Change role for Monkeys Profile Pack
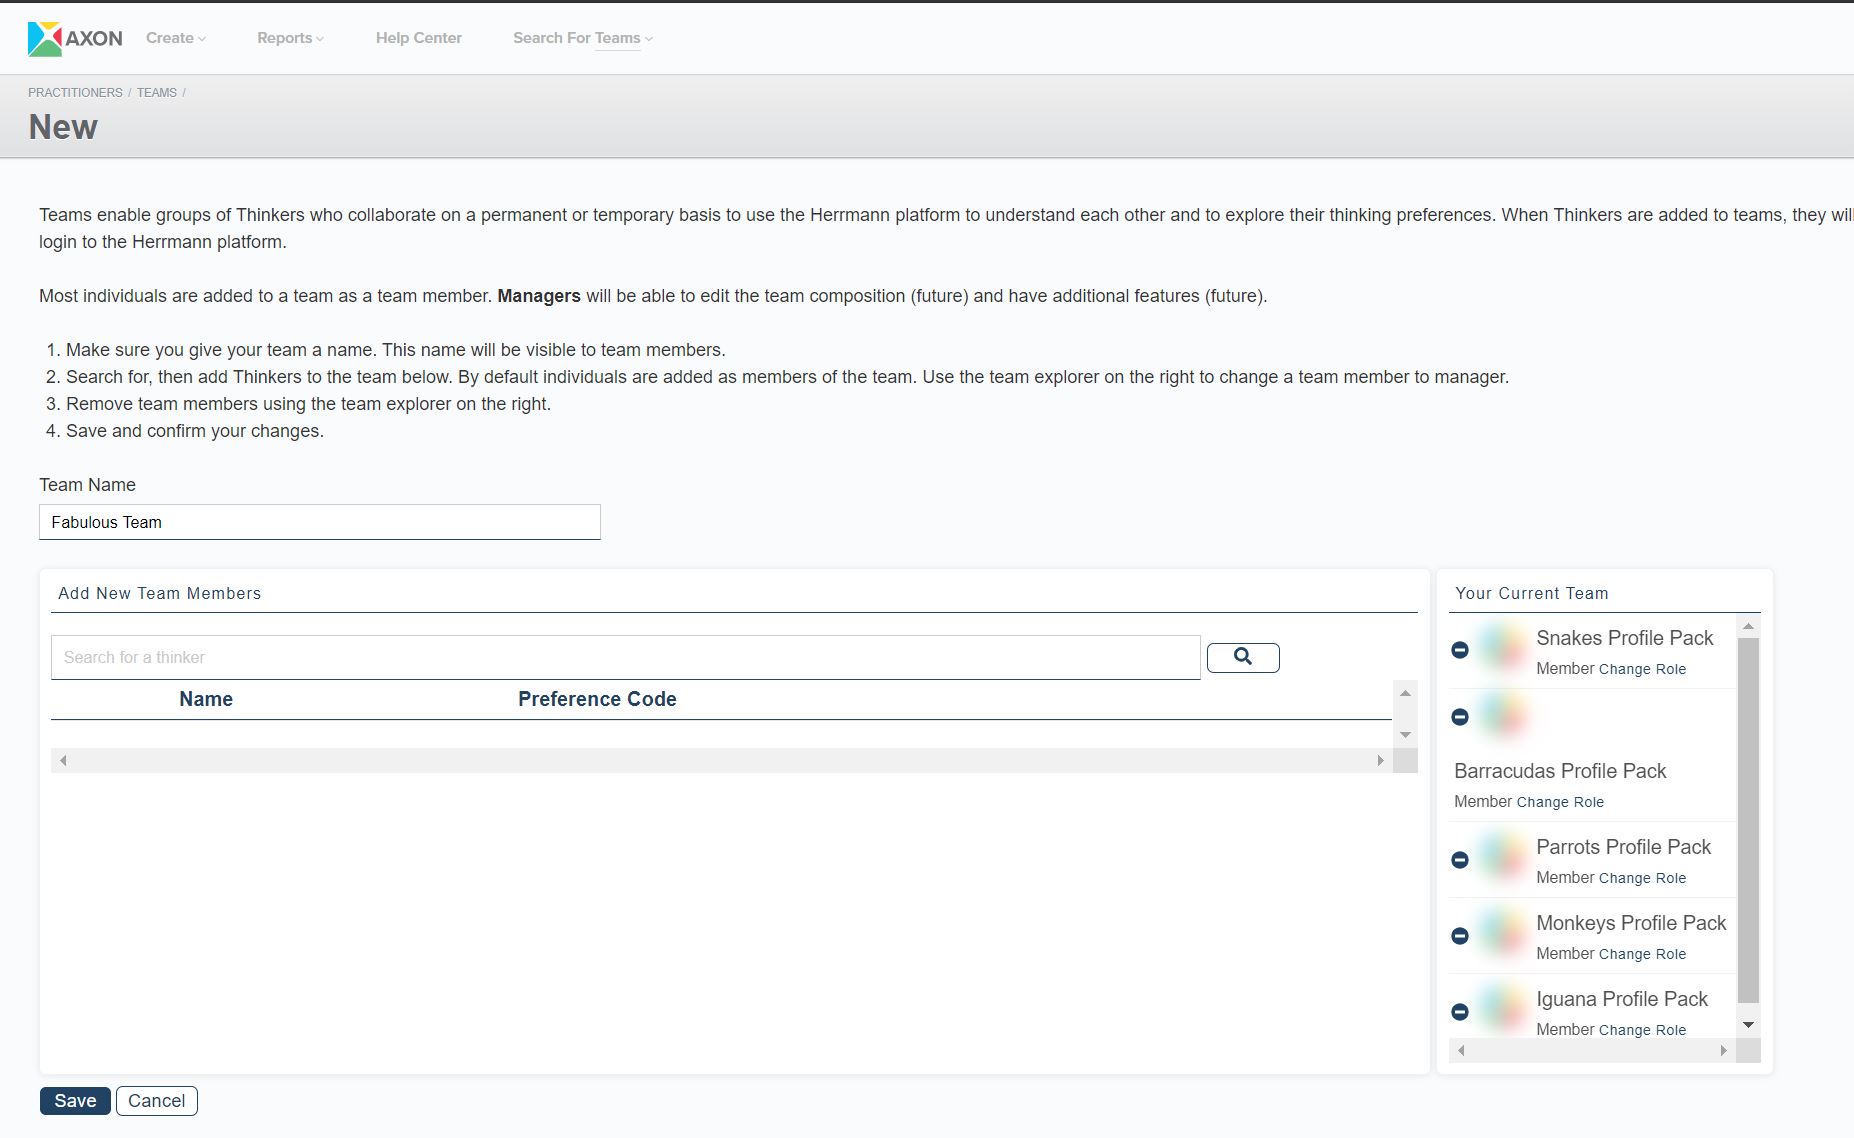The image size is (1854, 1138). tap(1641, 954)
